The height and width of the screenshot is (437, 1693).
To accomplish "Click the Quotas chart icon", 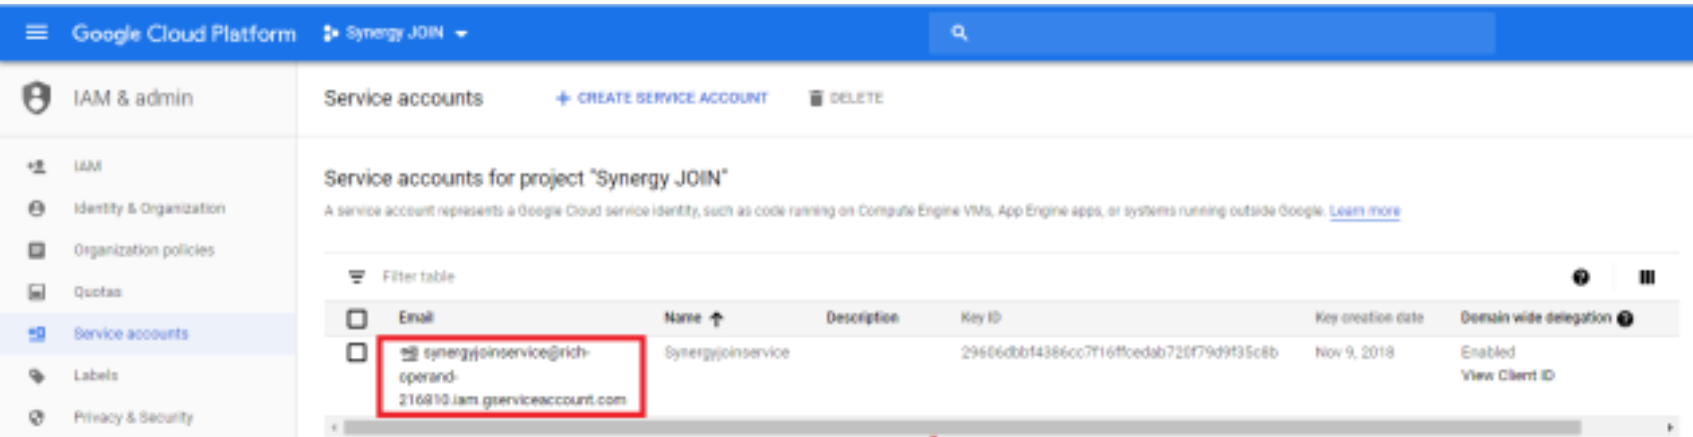I will 37,292.
